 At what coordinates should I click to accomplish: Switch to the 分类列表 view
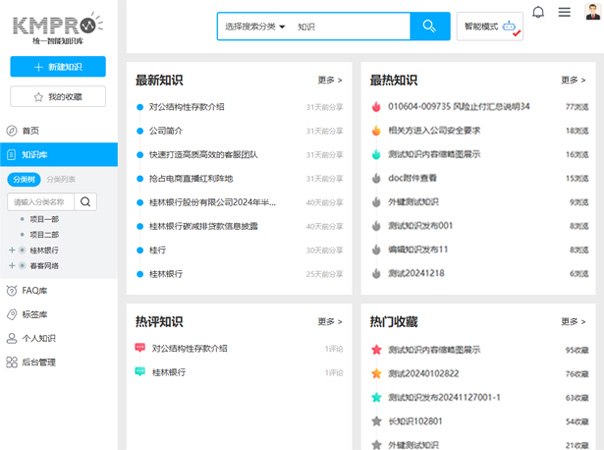point(60,179)
